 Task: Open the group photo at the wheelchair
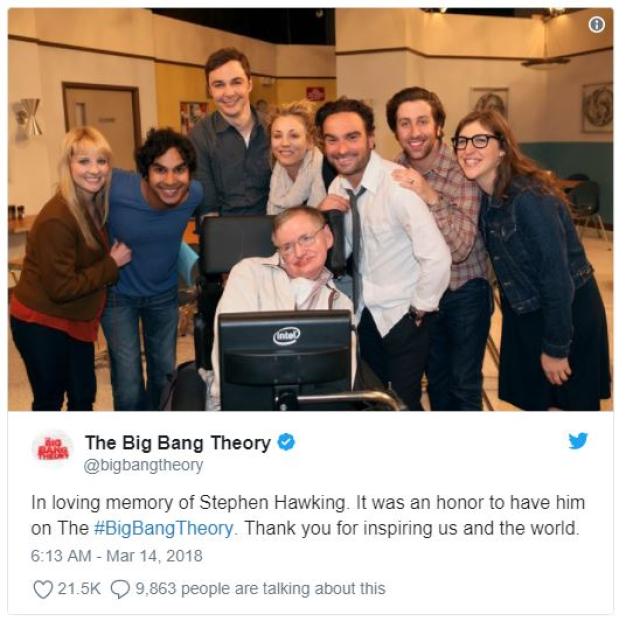311,210
